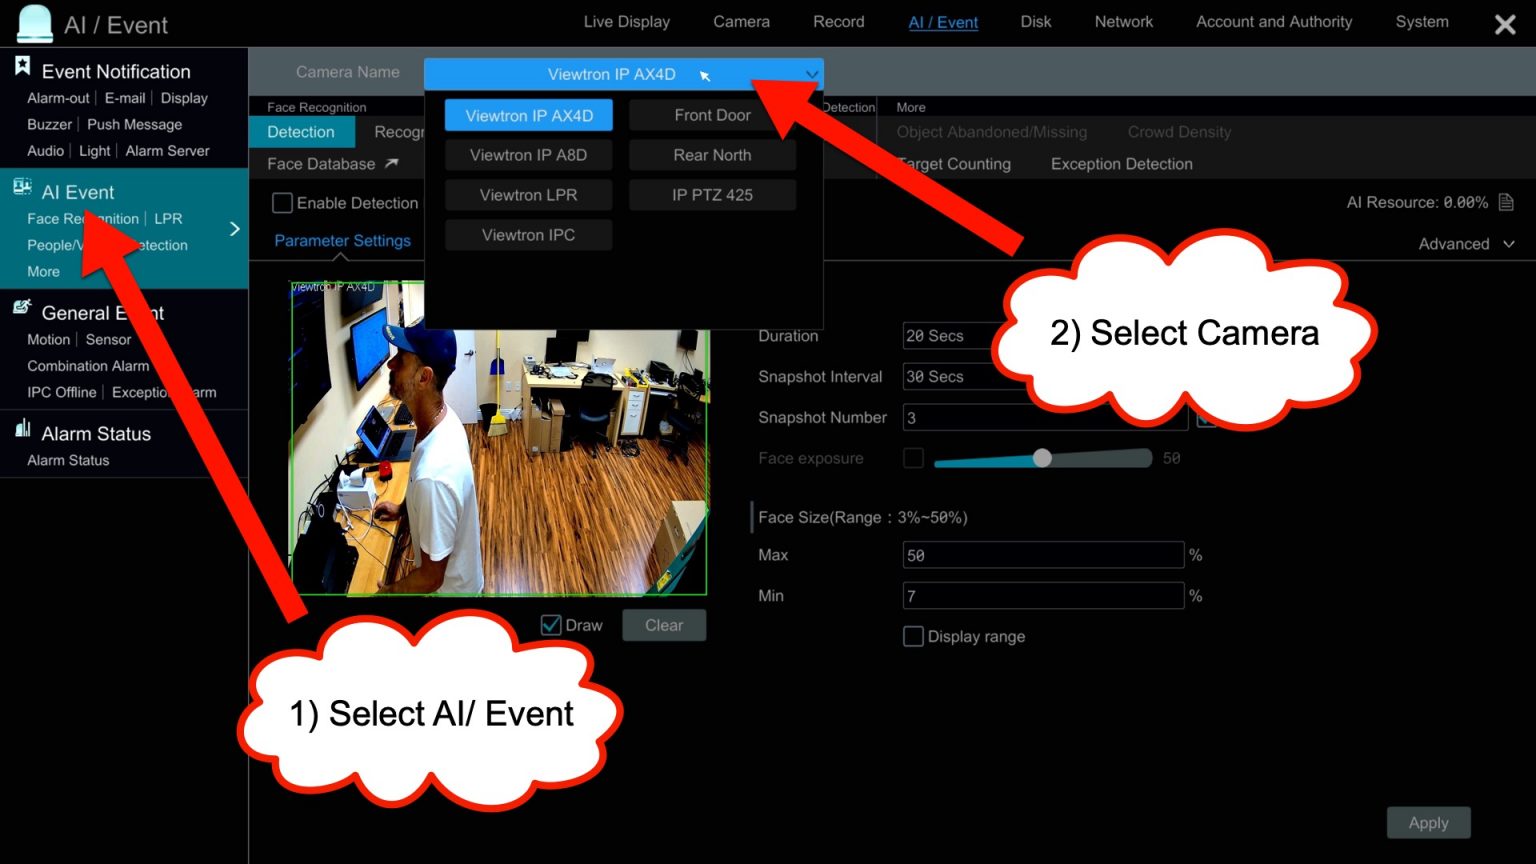Click the Event Notification bookmark icon
This screenshot has width=1536, height=864.
point(22,68)
